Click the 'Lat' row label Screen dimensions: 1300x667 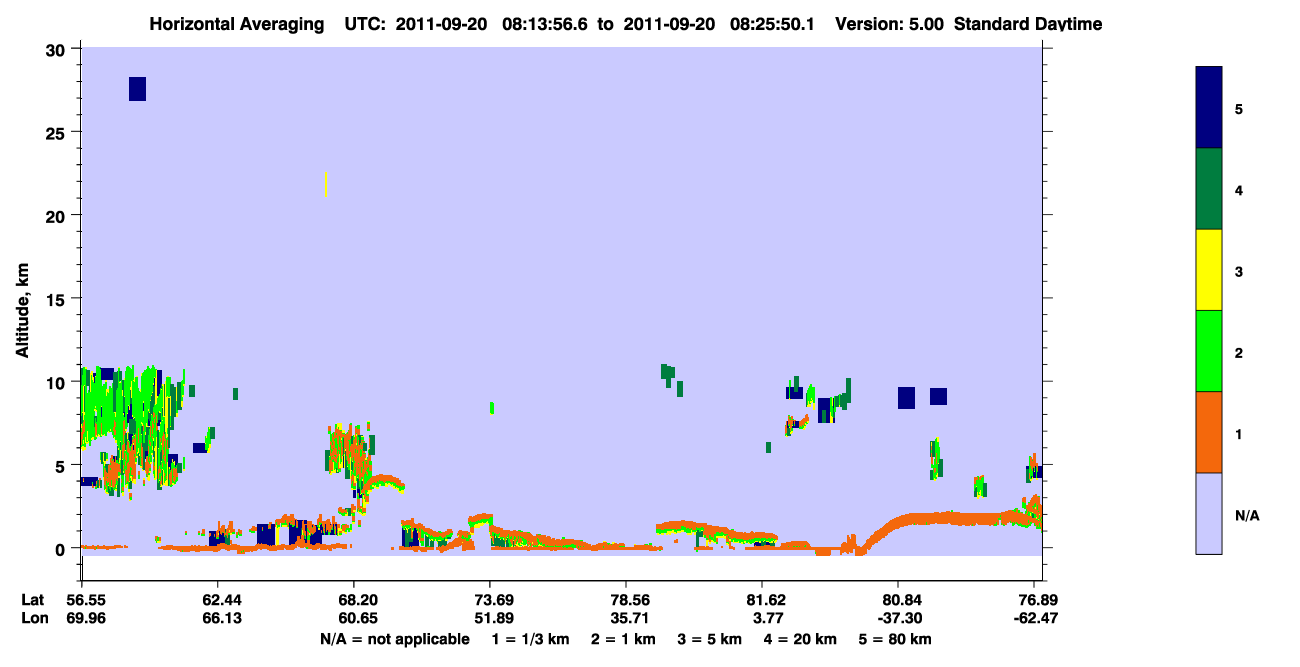(33, 599)
